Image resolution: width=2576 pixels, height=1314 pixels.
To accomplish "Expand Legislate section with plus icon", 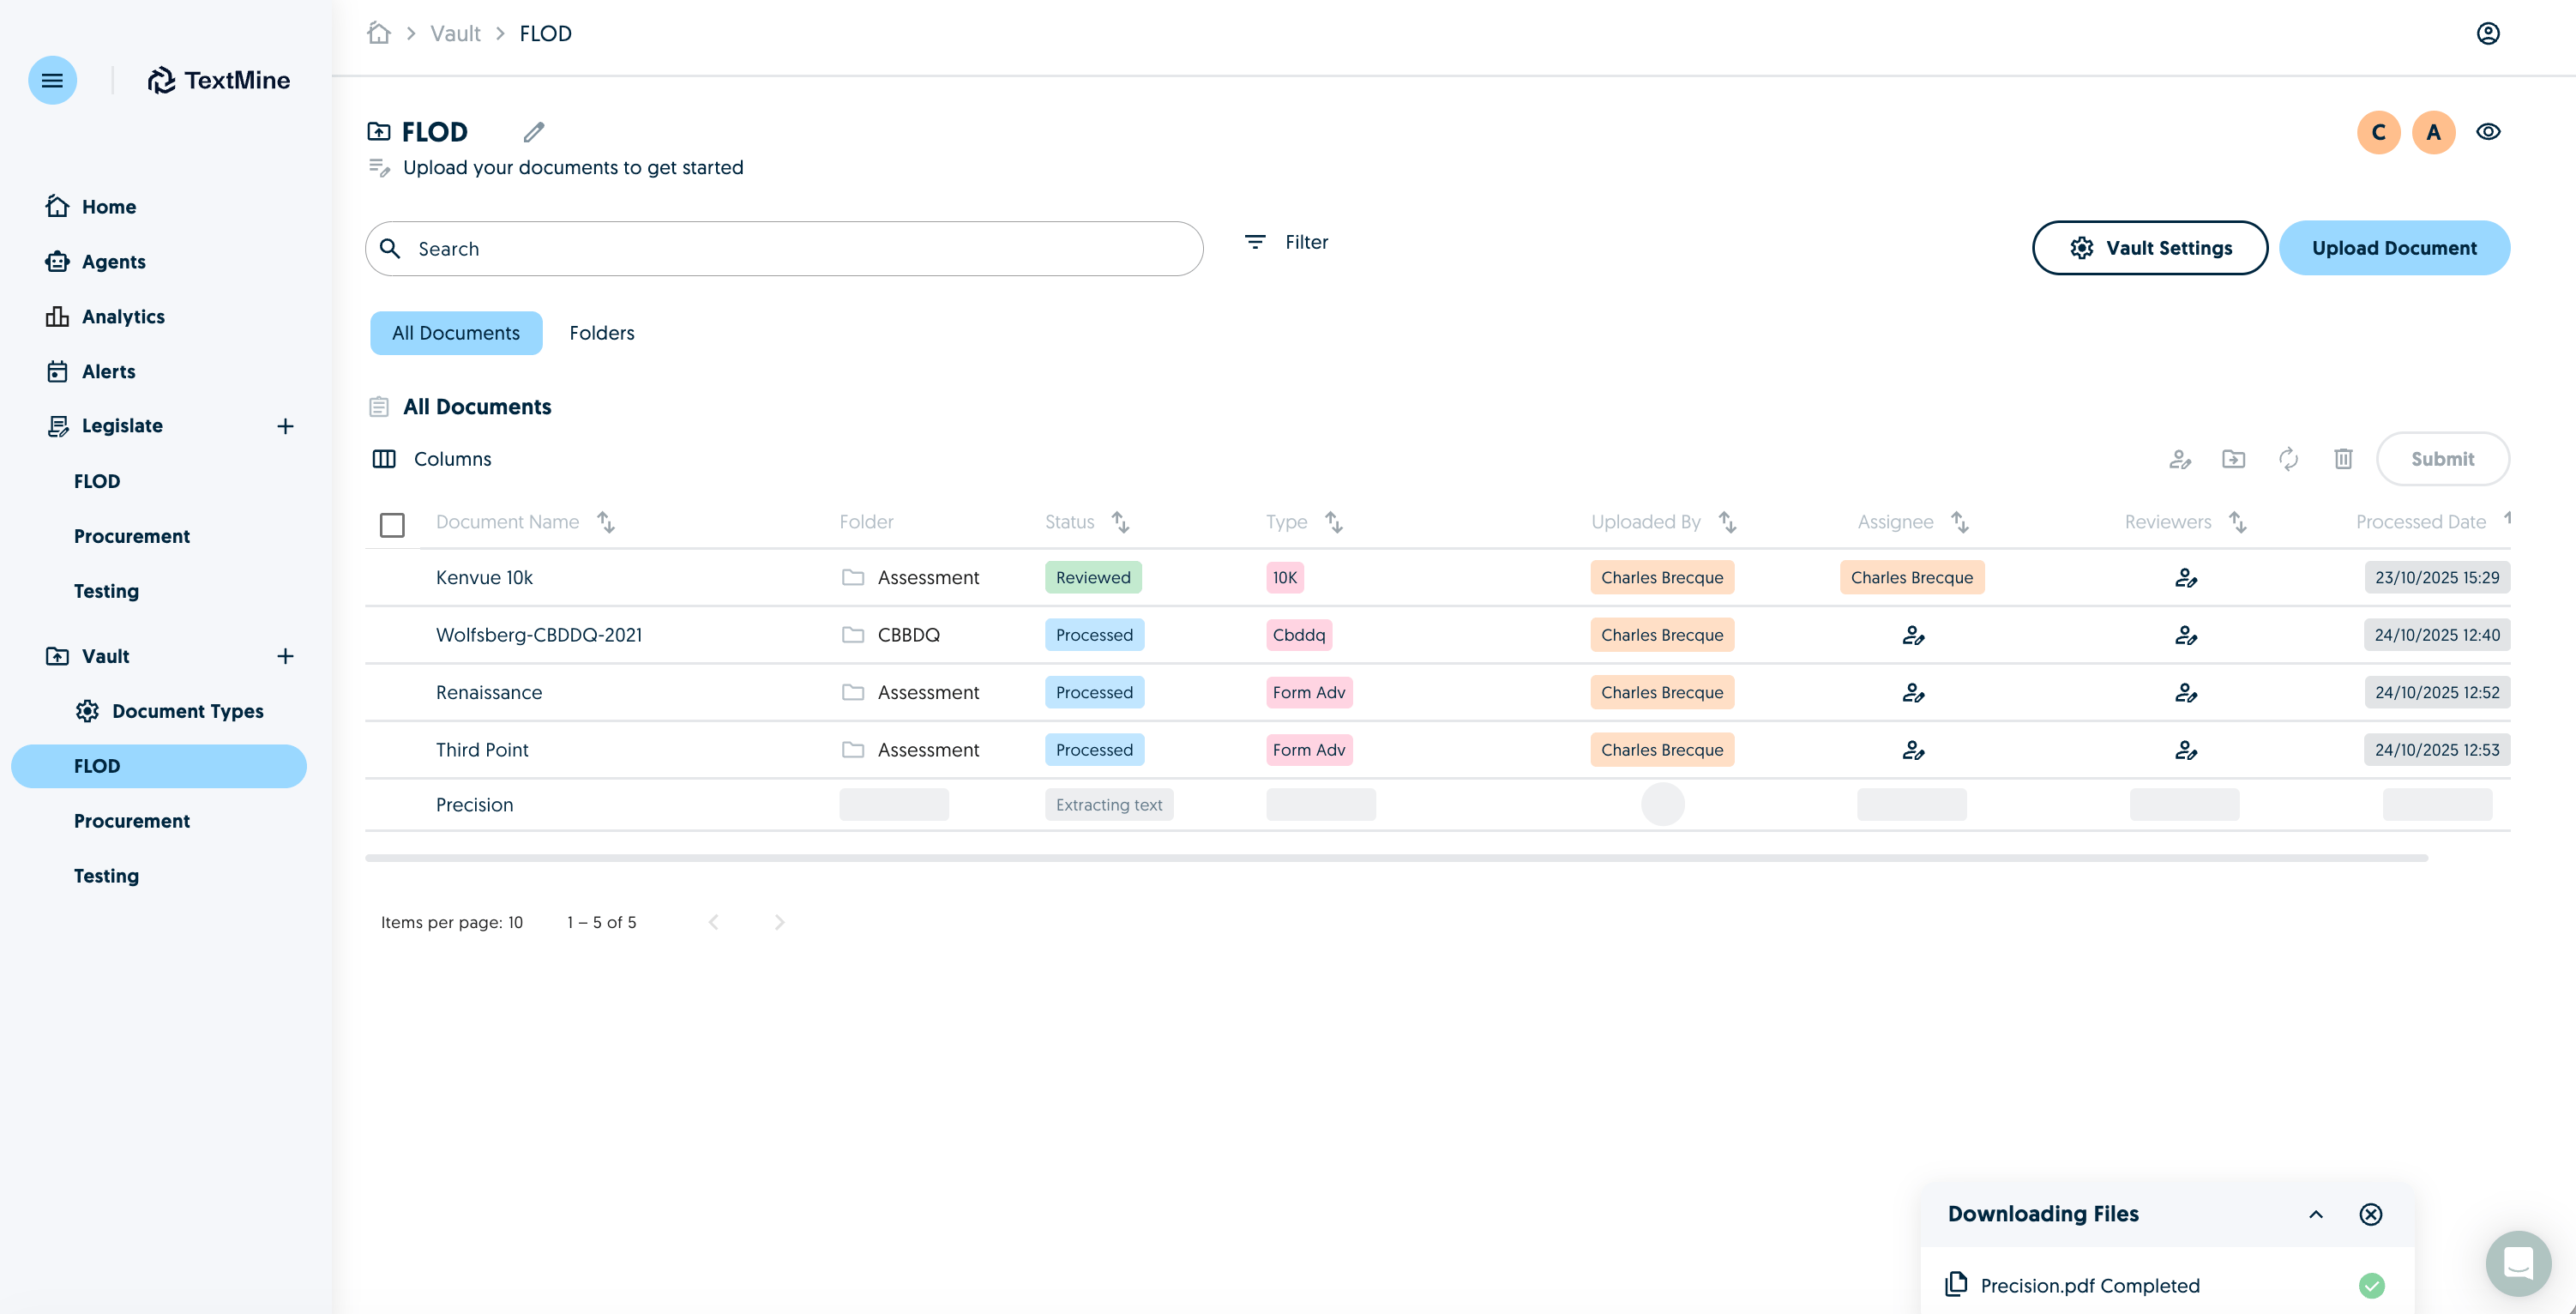I will [x=285, y=427].
